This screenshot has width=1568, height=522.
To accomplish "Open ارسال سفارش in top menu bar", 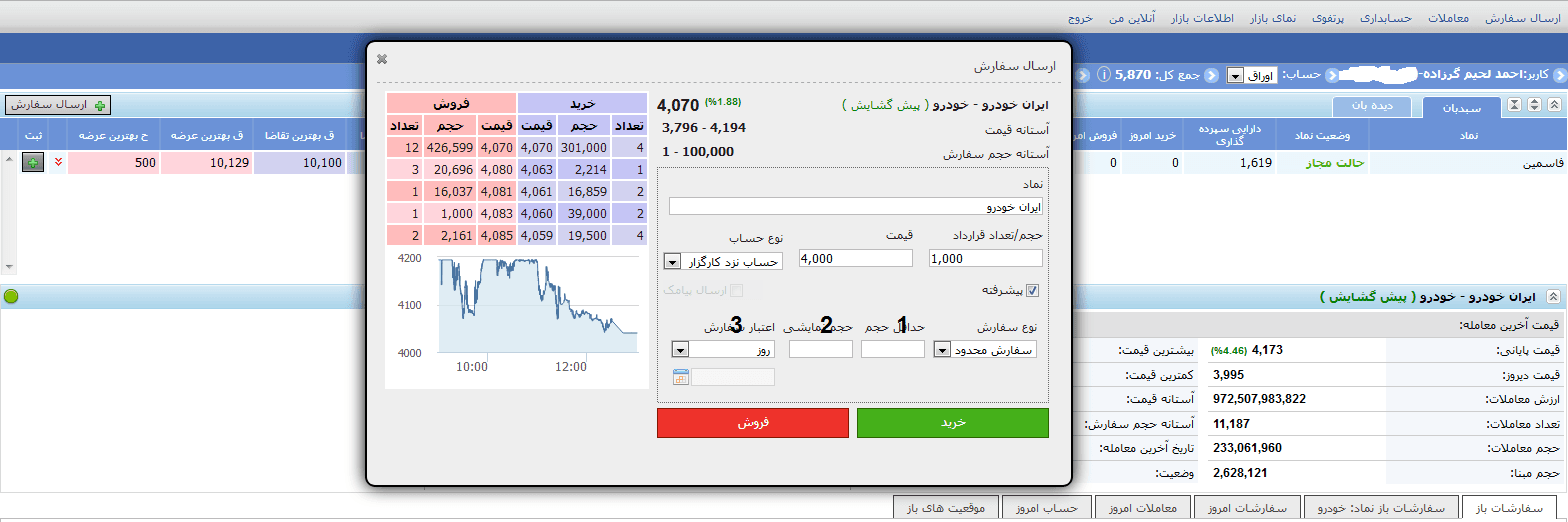I will pyautogui.click(x=1524, y=18).
